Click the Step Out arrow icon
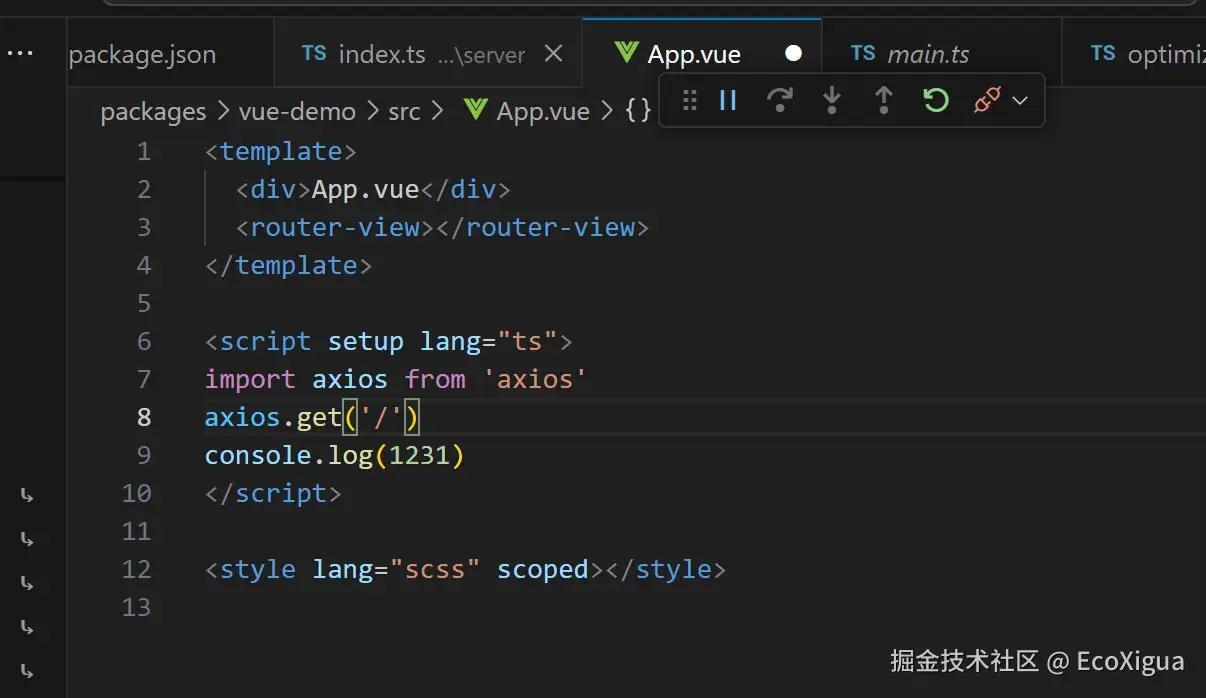This screenshot has height=698, width=1206. tap(883, 100)
